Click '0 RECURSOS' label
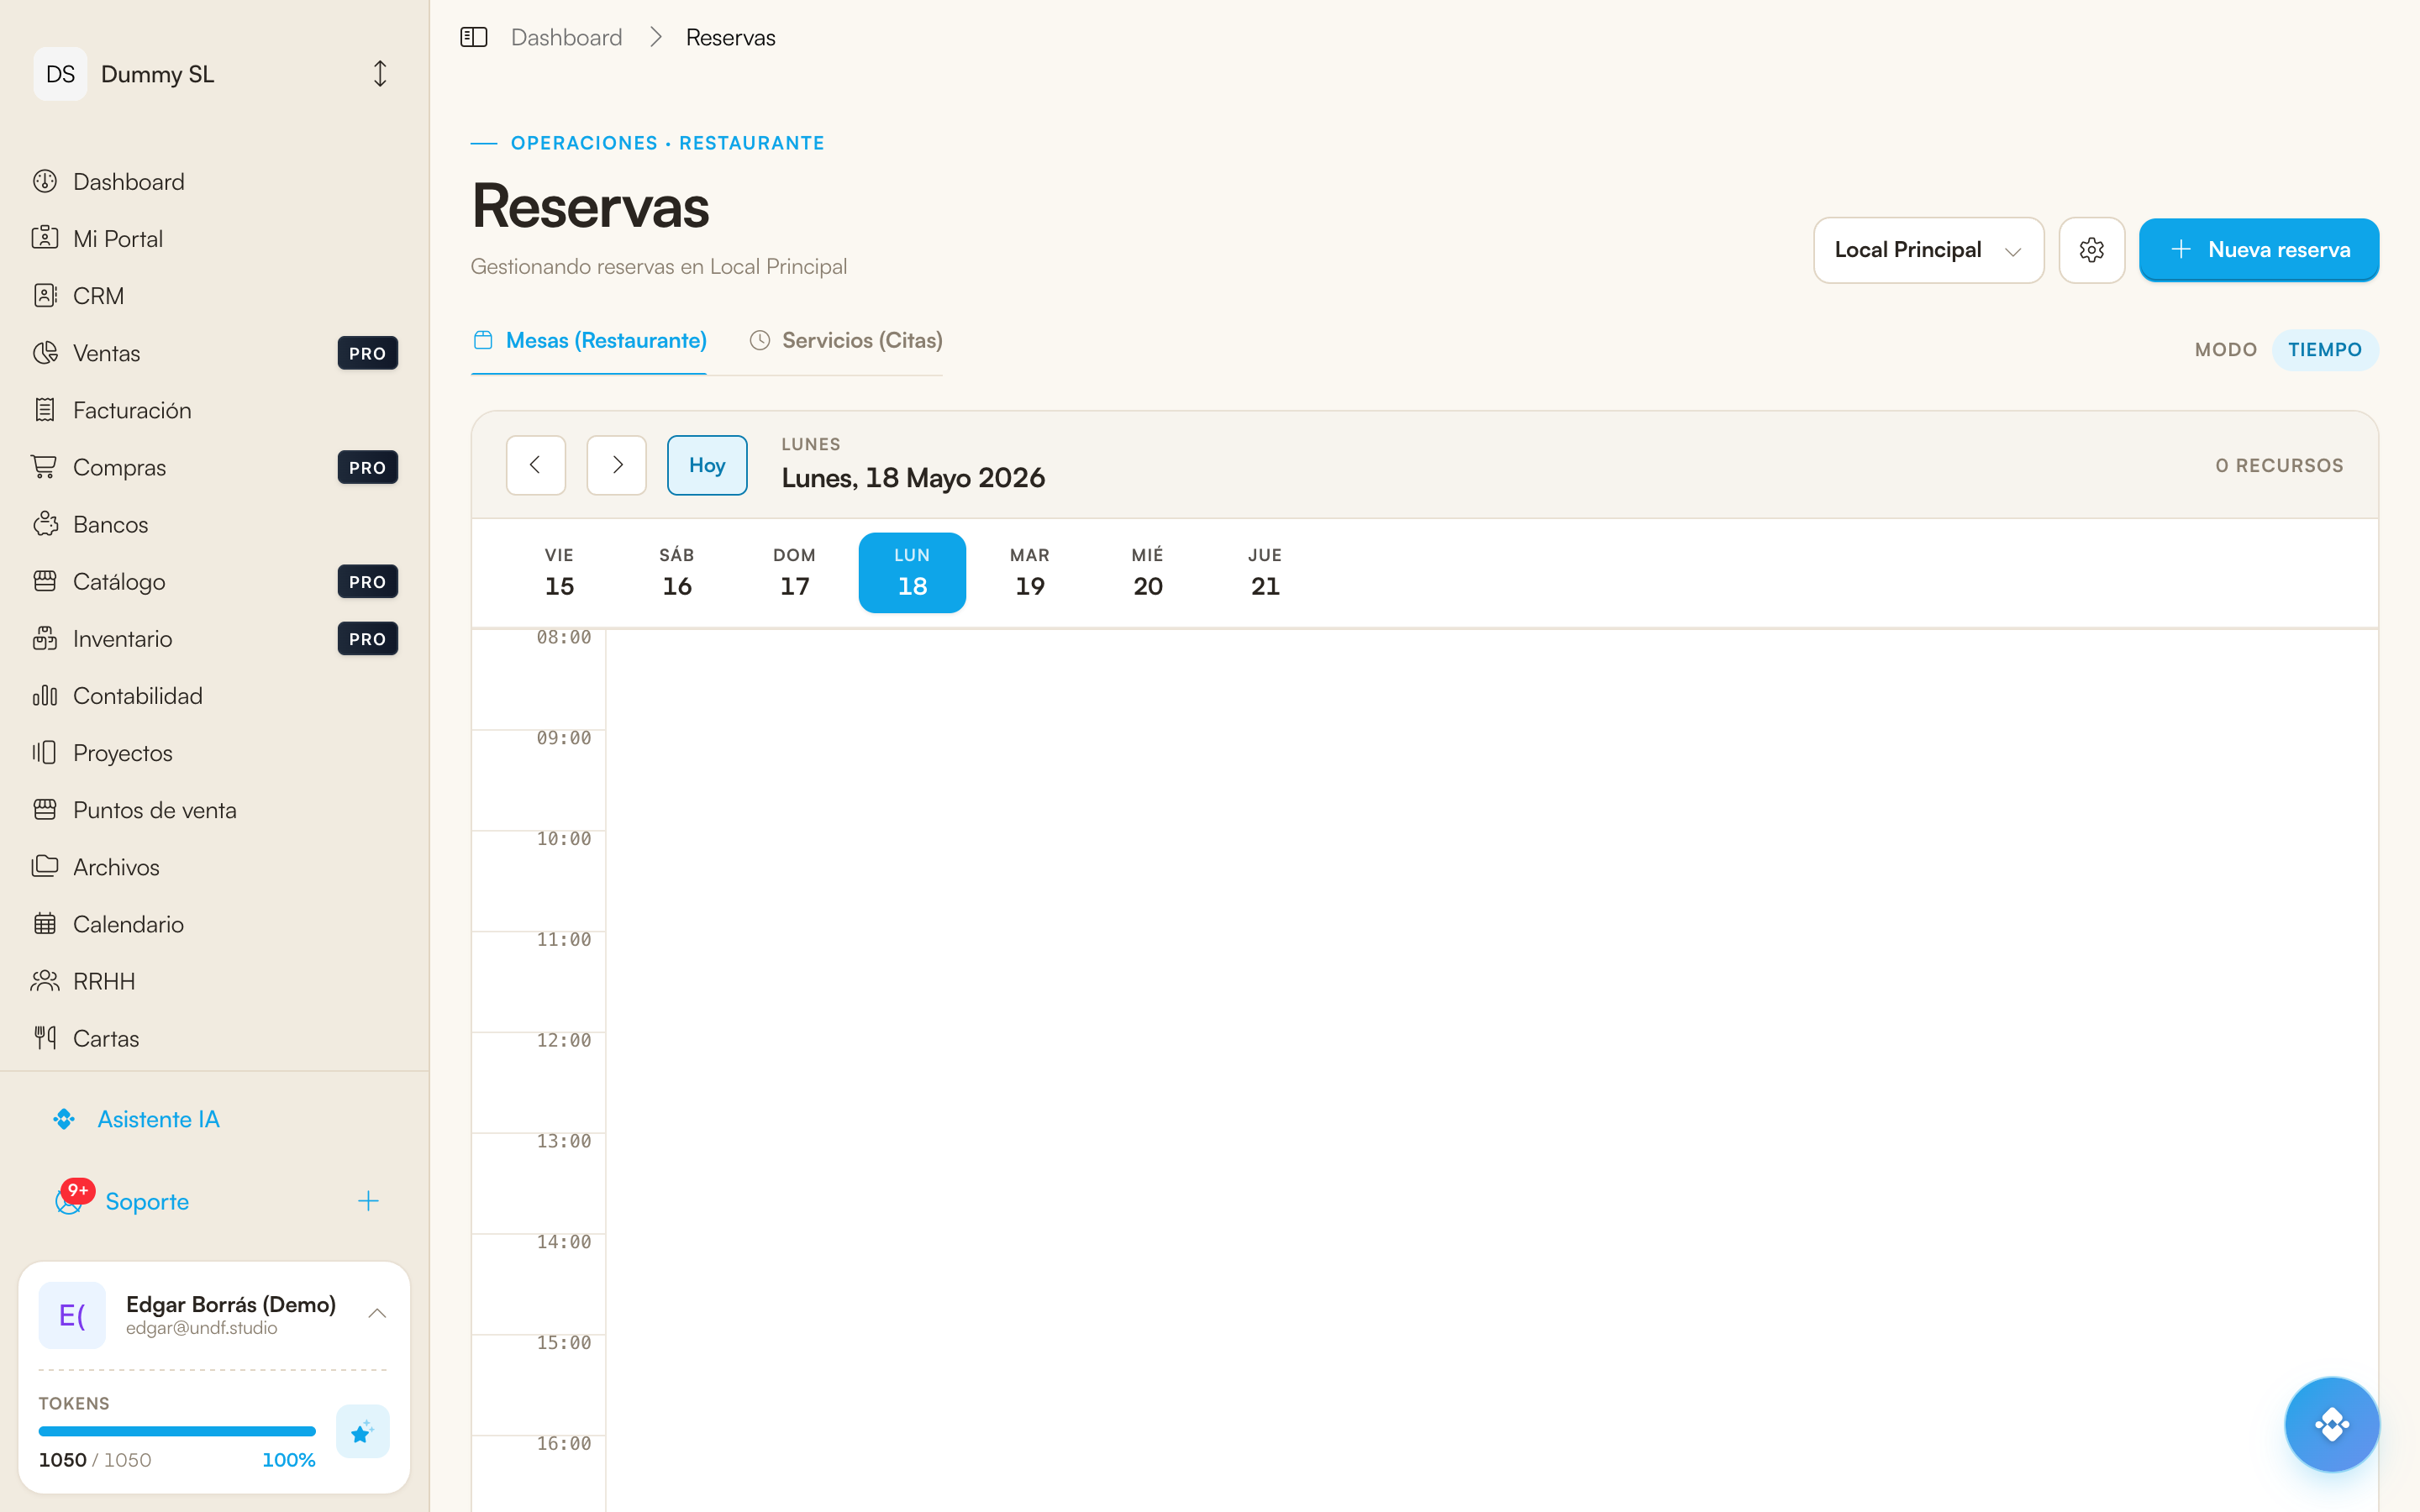 2279,465
